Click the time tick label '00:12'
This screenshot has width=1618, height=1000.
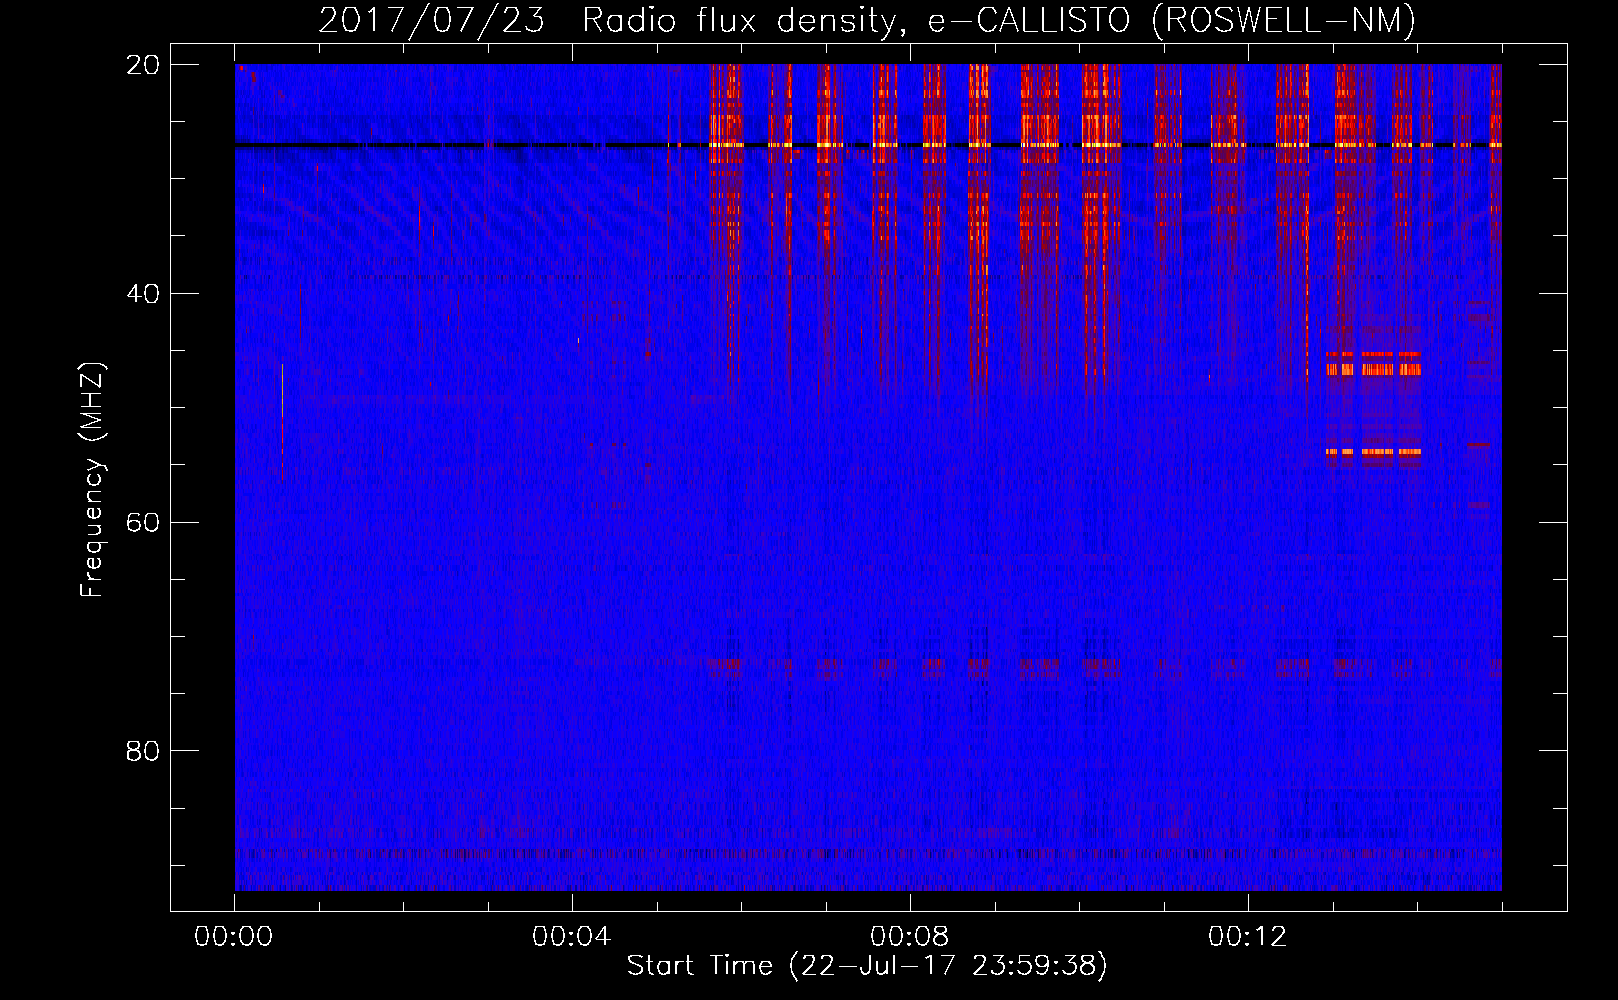click(x=1247, y=937)
